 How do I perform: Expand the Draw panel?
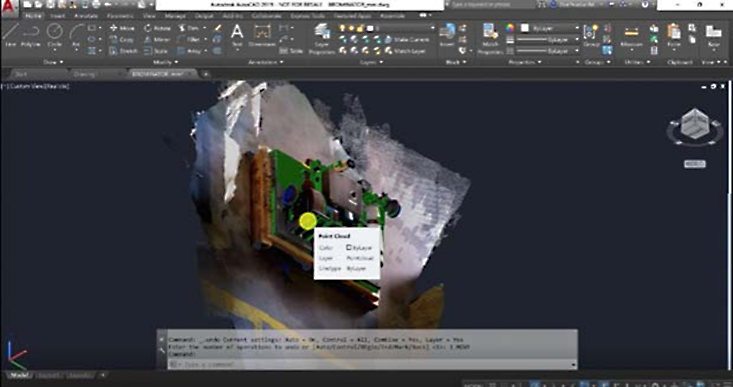tap(53, 62)
